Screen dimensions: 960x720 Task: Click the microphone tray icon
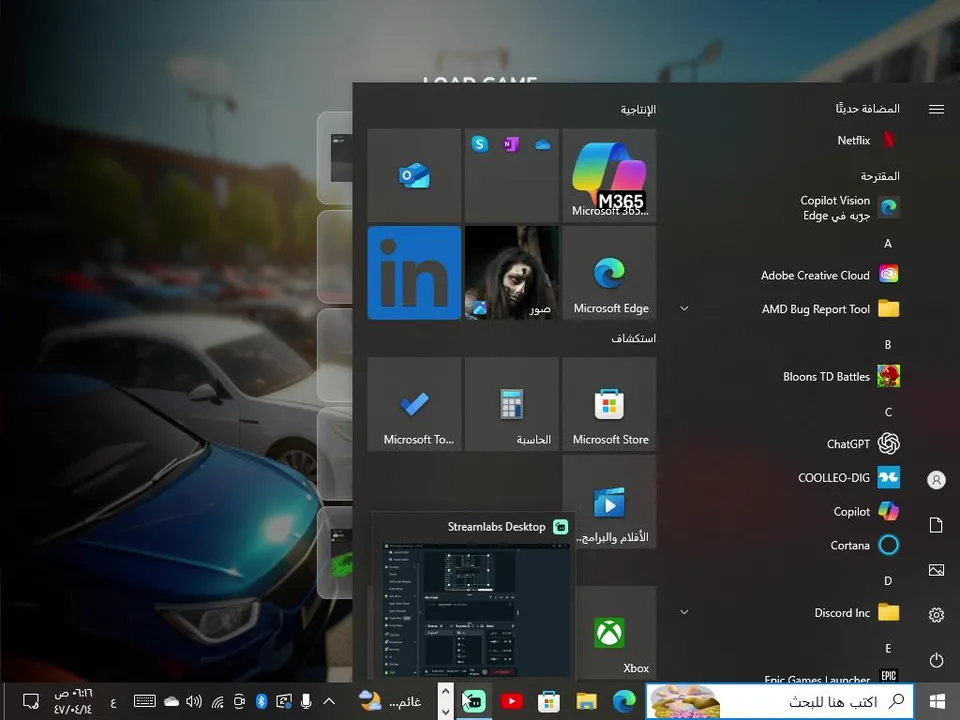pos(306,701)
